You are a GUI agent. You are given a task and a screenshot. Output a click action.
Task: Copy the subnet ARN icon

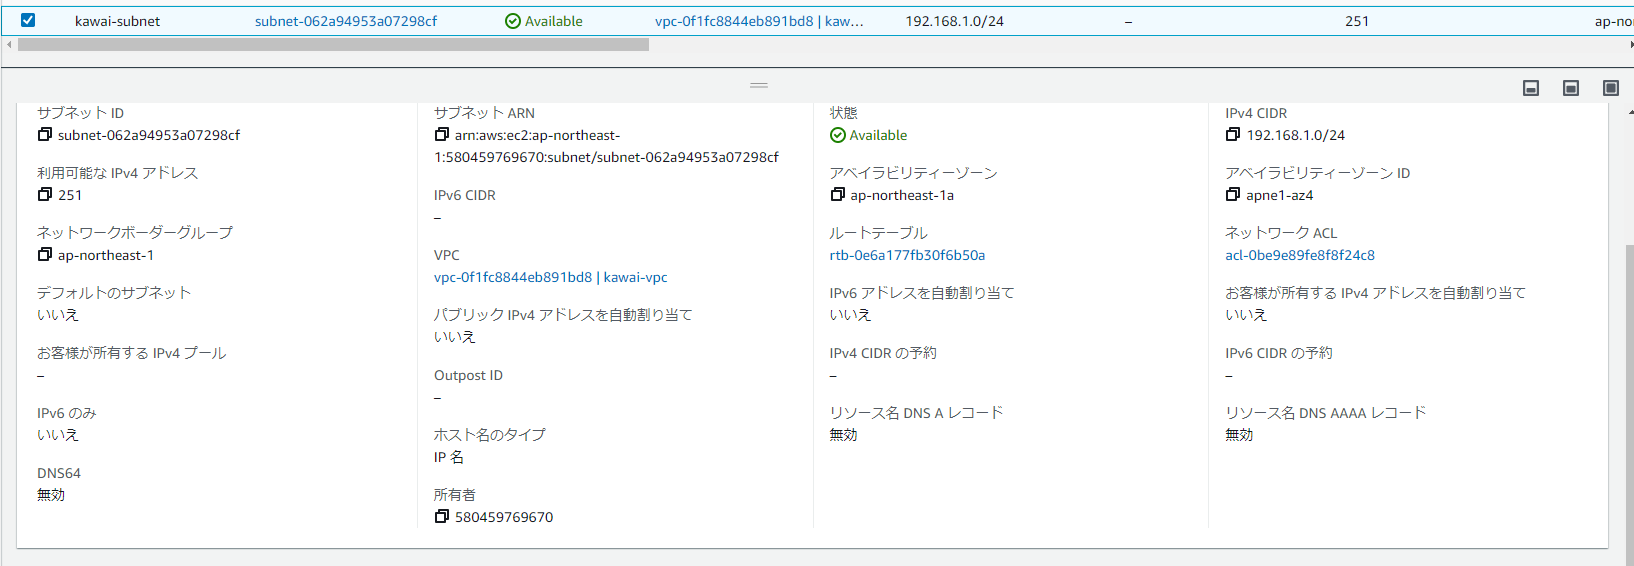[x=441, y=134]
